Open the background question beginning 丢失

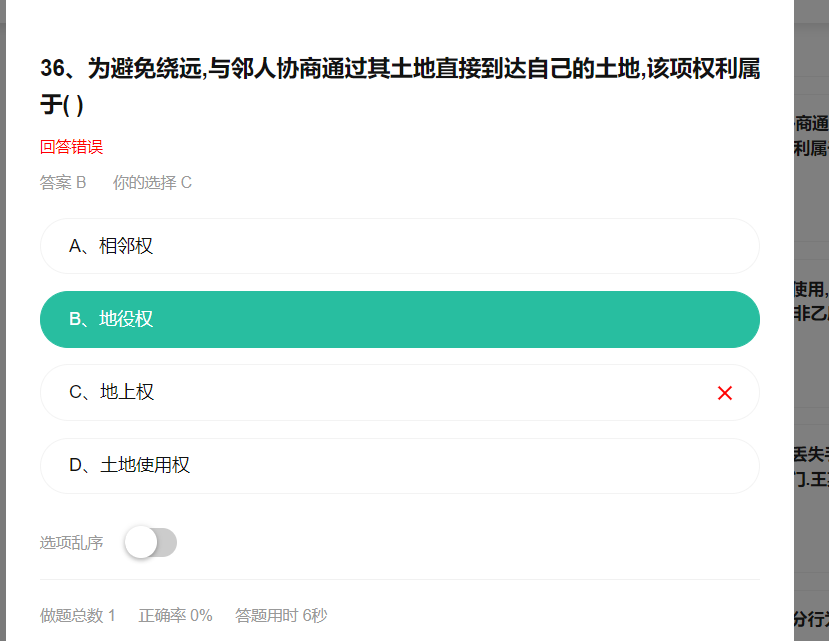click(811, 466)
